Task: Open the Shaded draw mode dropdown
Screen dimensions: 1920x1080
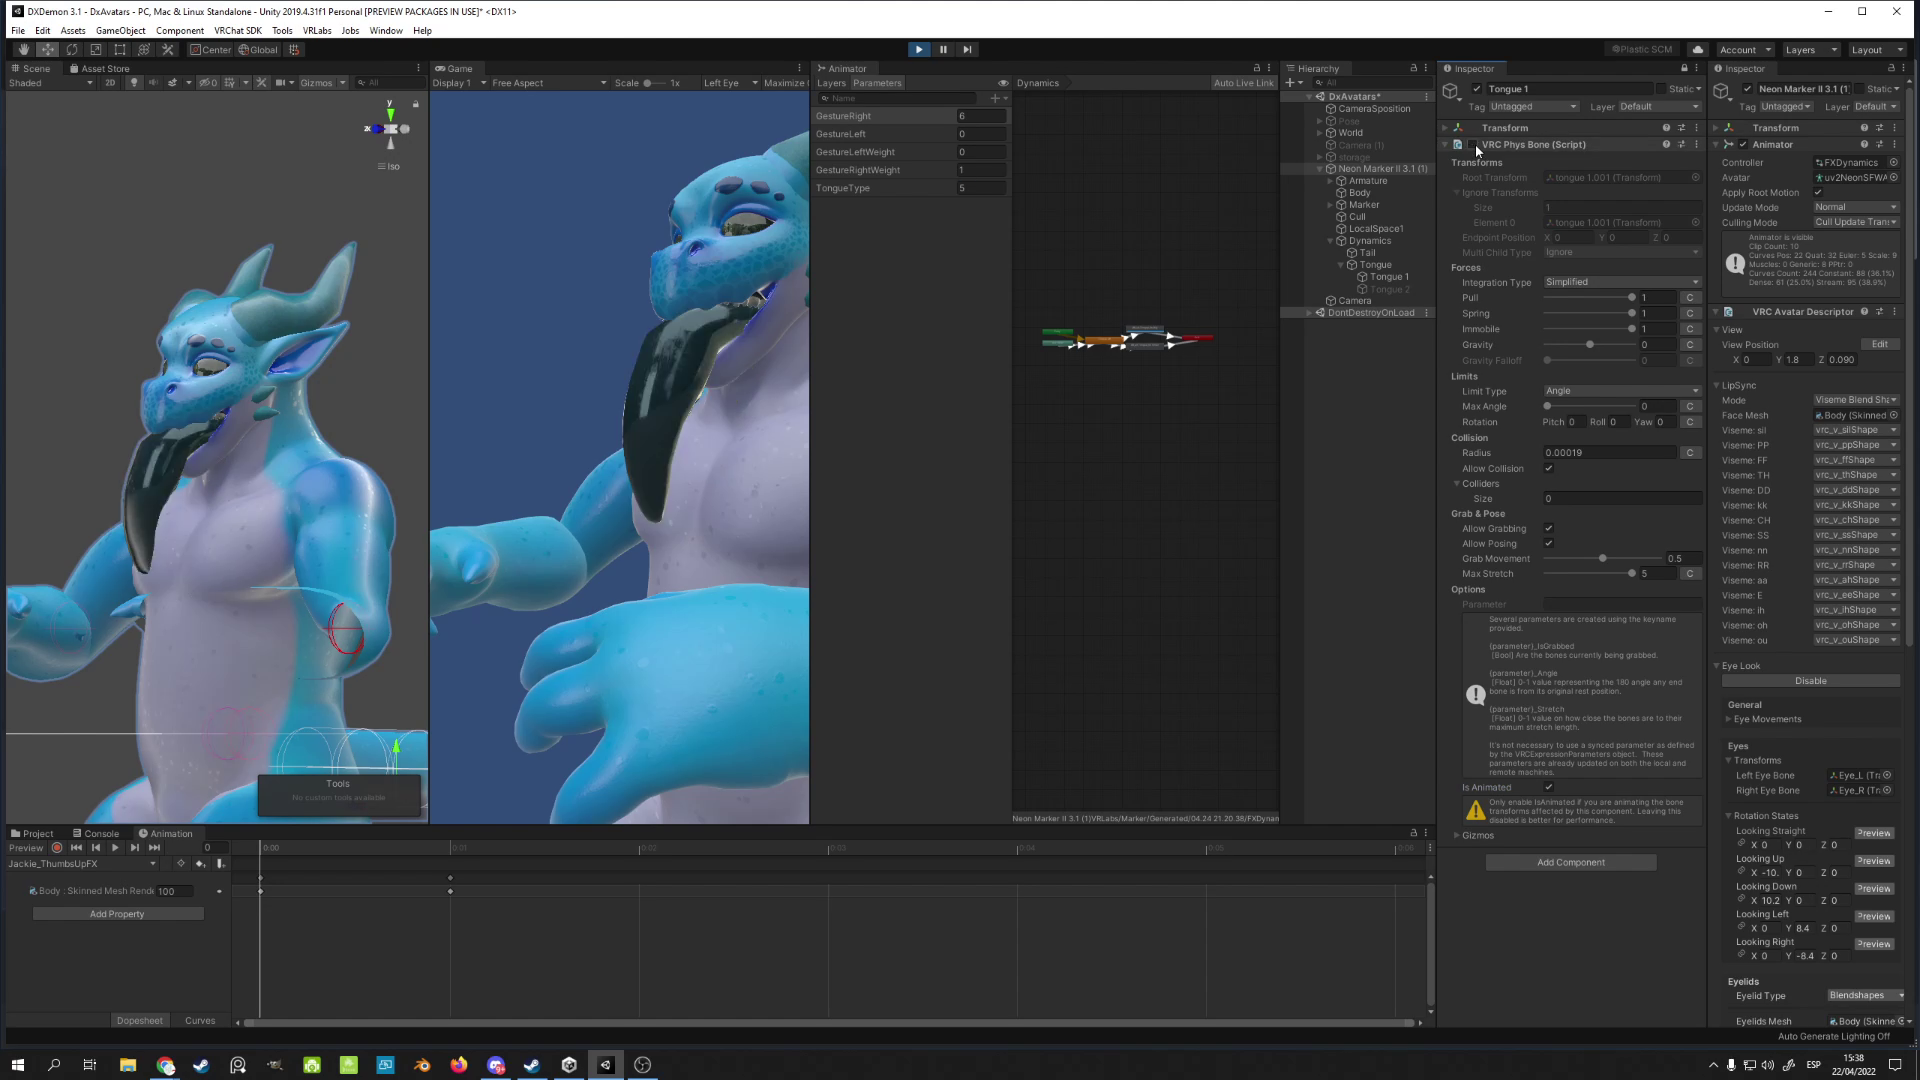Action: (x=51, y=83)
